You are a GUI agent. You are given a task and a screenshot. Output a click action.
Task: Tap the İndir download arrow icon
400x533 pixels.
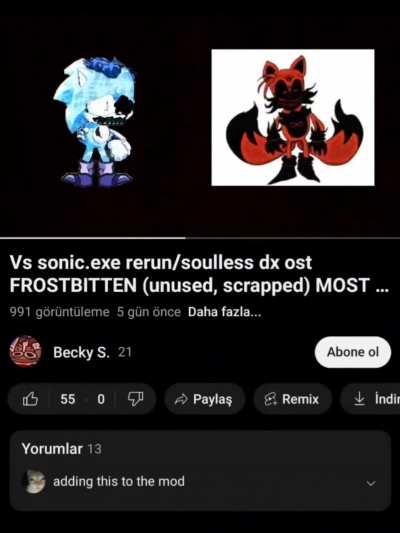[359, 399]
